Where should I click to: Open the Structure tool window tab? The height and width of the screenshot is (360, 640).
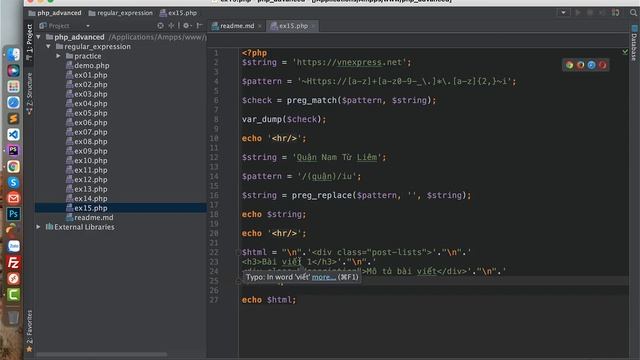click(x=29, y=94)
